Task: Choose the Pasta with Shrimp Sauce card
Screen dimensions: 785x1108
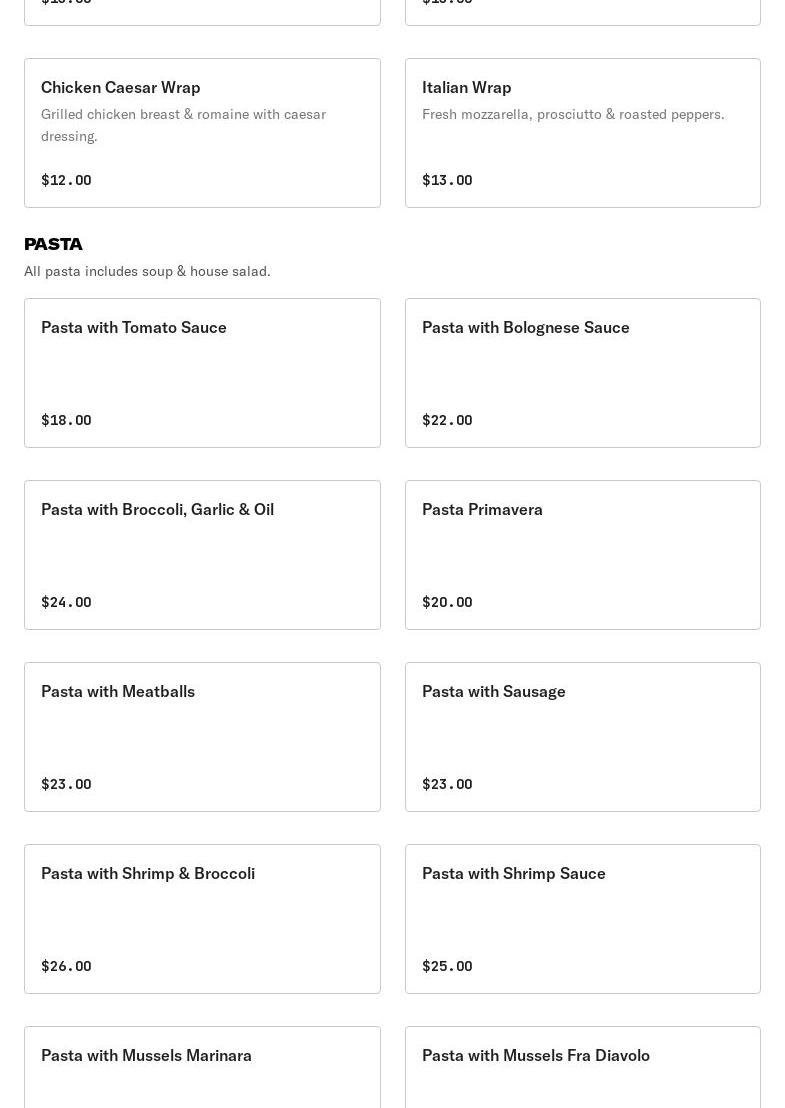Action: point(582,918)
